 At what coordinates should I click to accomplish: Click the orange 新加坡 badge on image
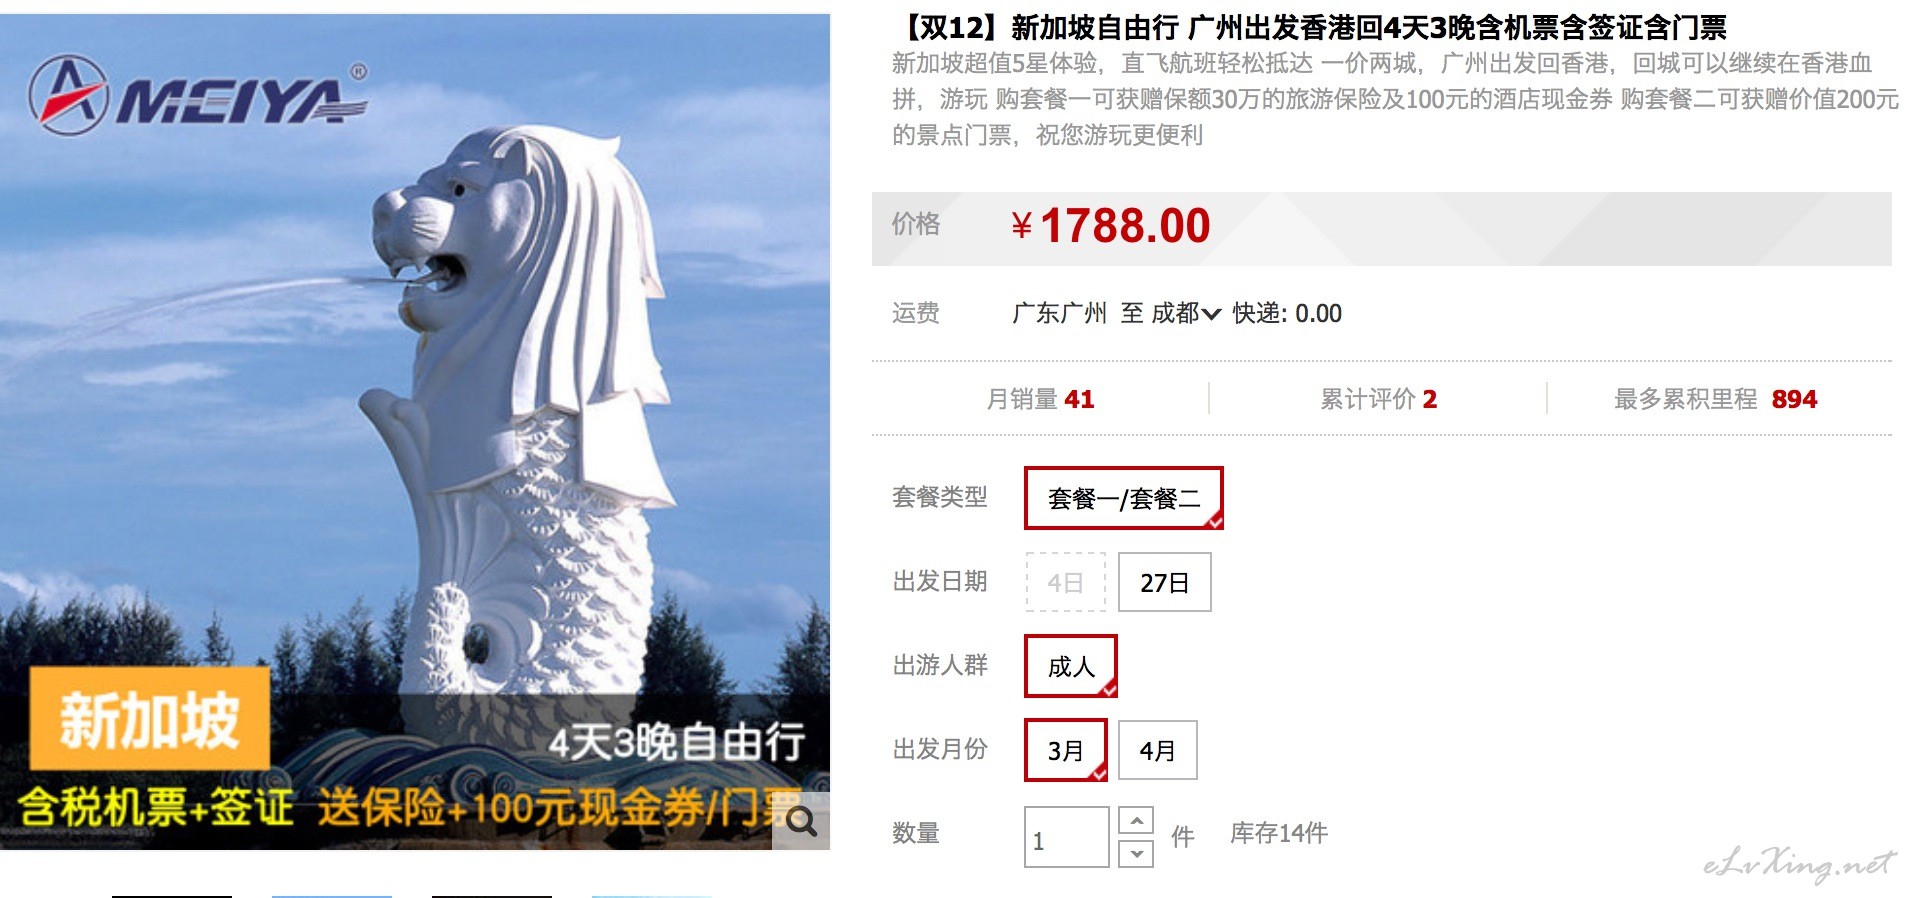coord(150,719)
